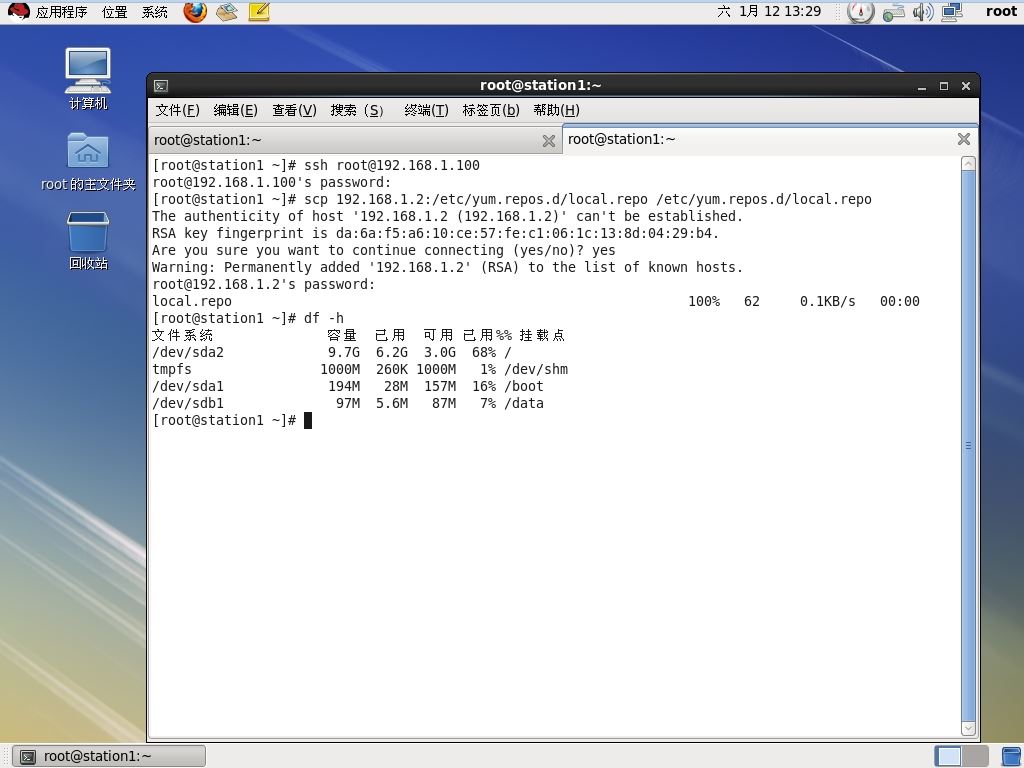
Task: Maximize the terminal window
Action: [x=944, y=86]
